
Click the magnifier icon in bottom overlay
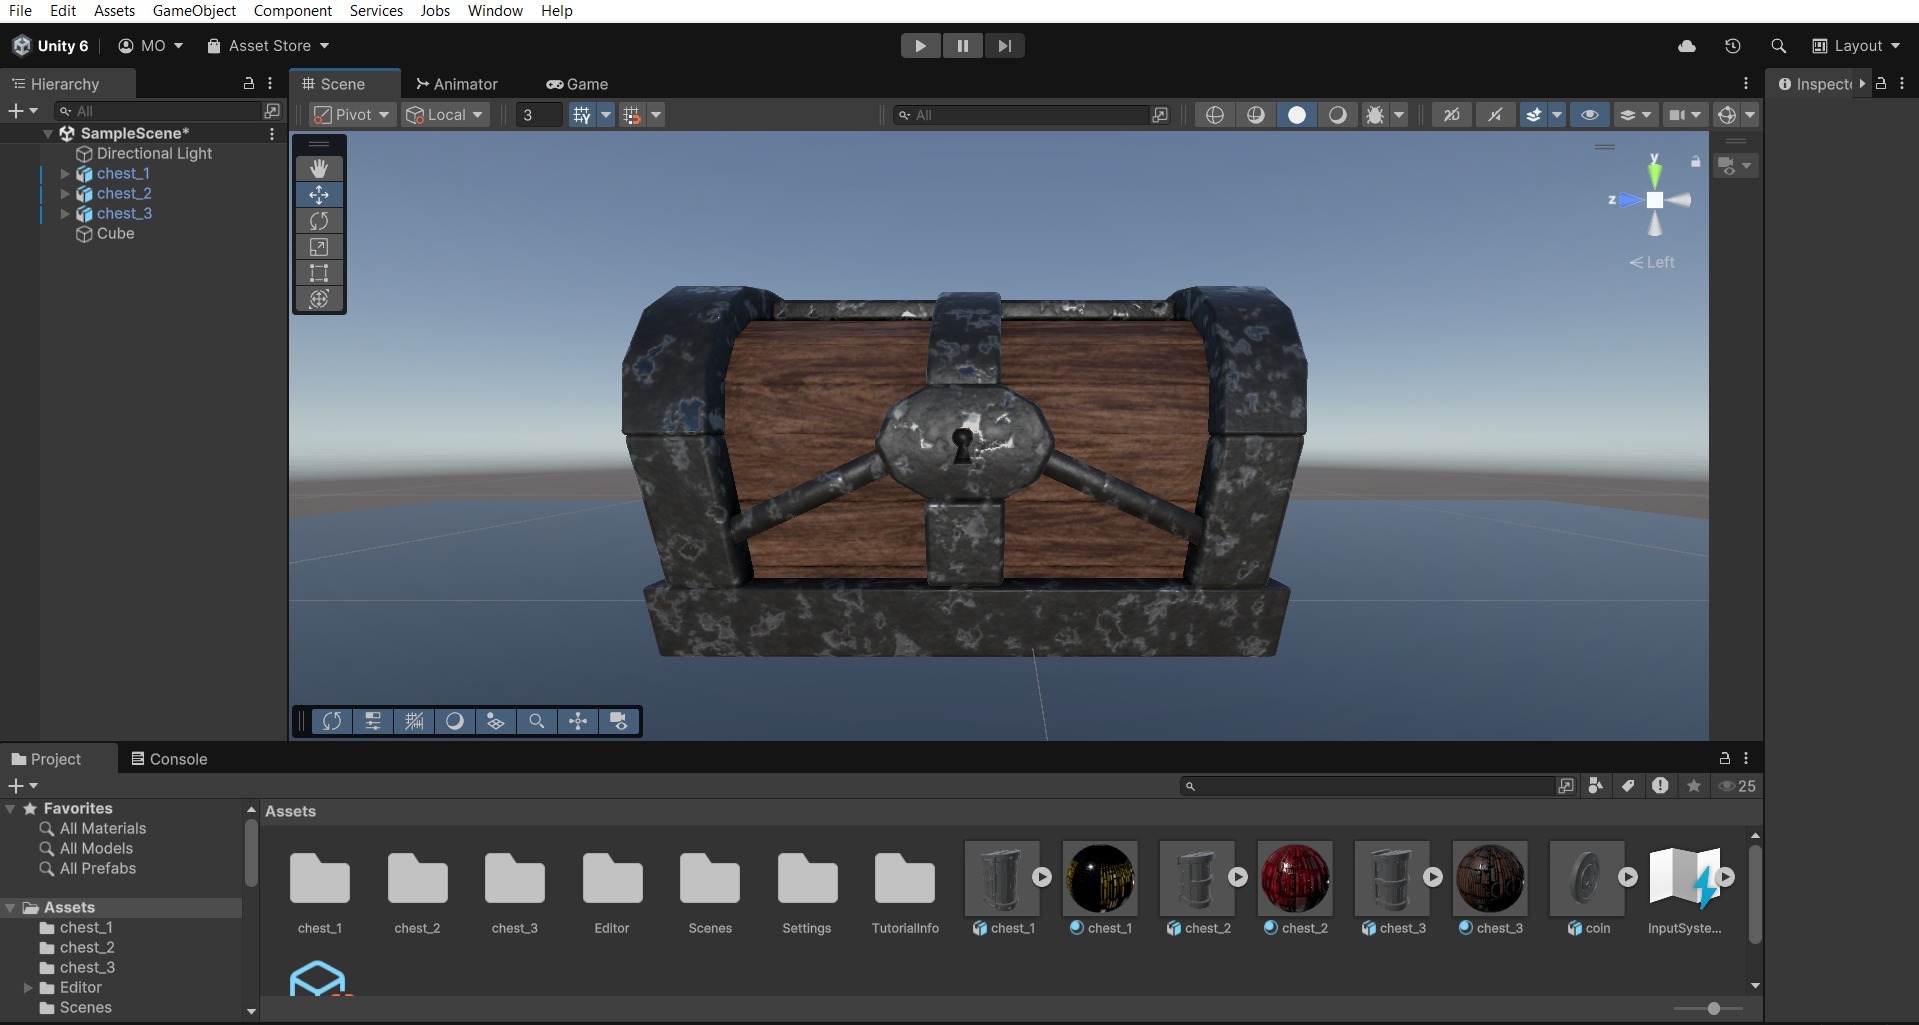pyautogui.click(x=537, y=721)
